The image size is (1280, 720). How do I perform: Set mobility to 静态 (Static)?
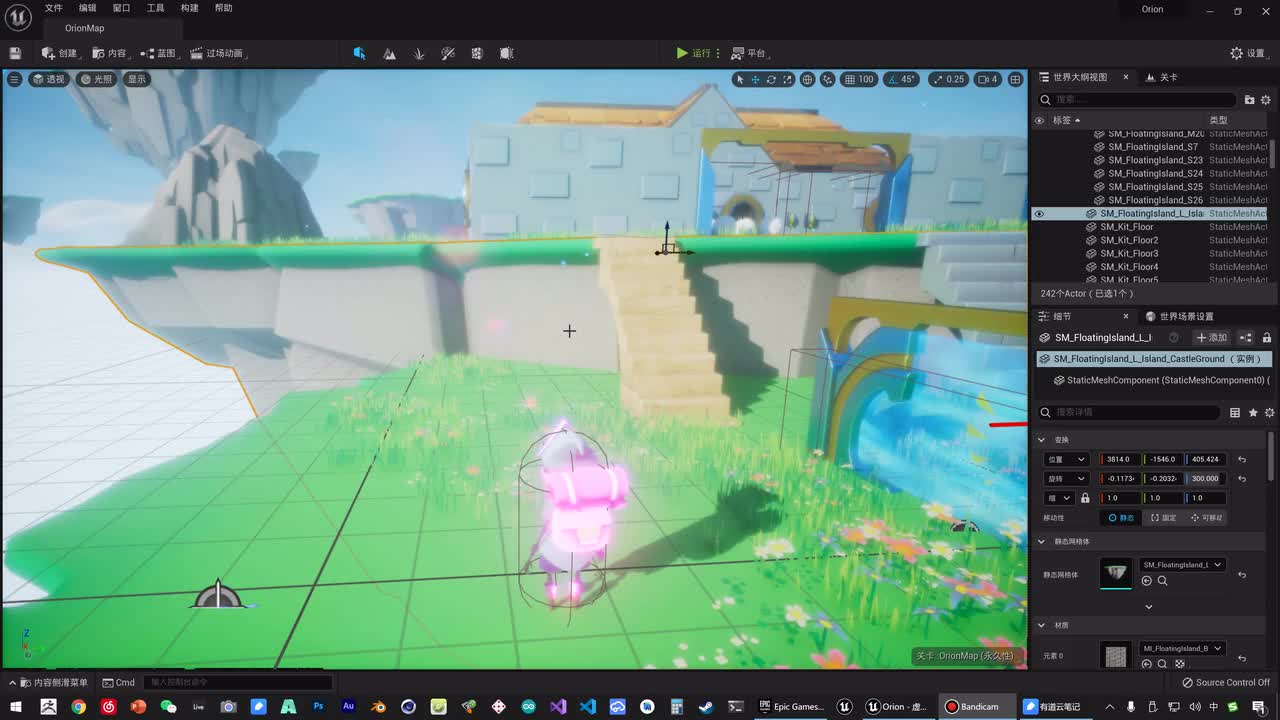1120,518
